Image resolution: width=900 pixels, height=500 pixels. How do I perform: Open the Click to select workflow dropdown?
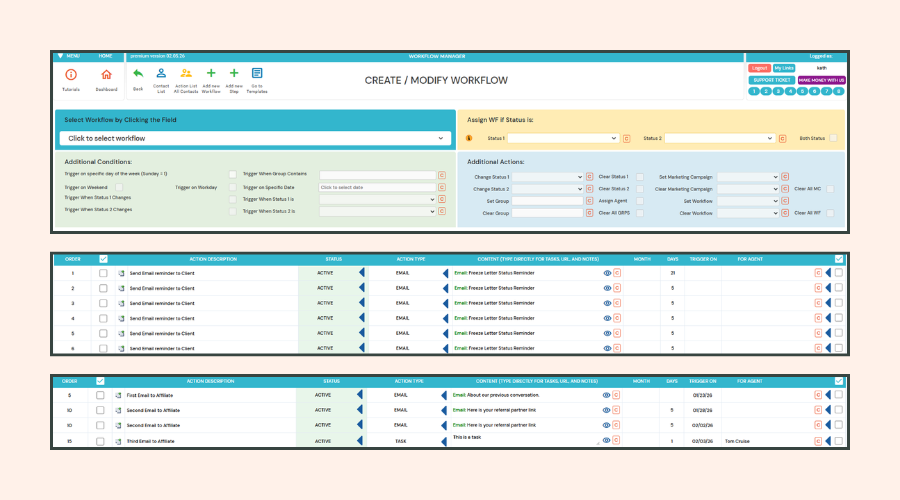(x=255, y=138)
